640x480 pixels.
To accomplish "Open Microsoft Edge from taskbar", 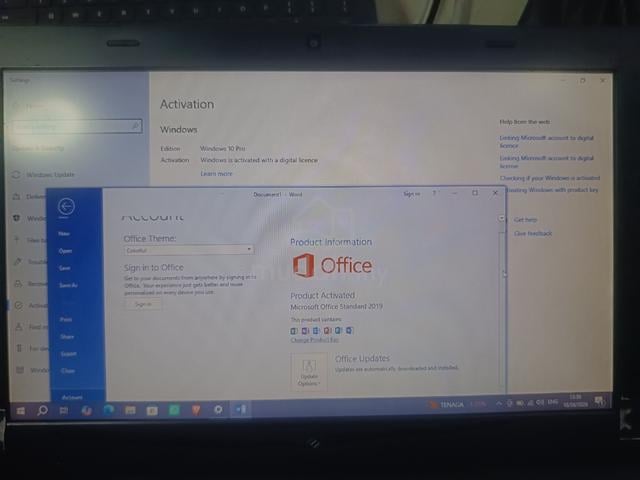I will click(109, 409).
